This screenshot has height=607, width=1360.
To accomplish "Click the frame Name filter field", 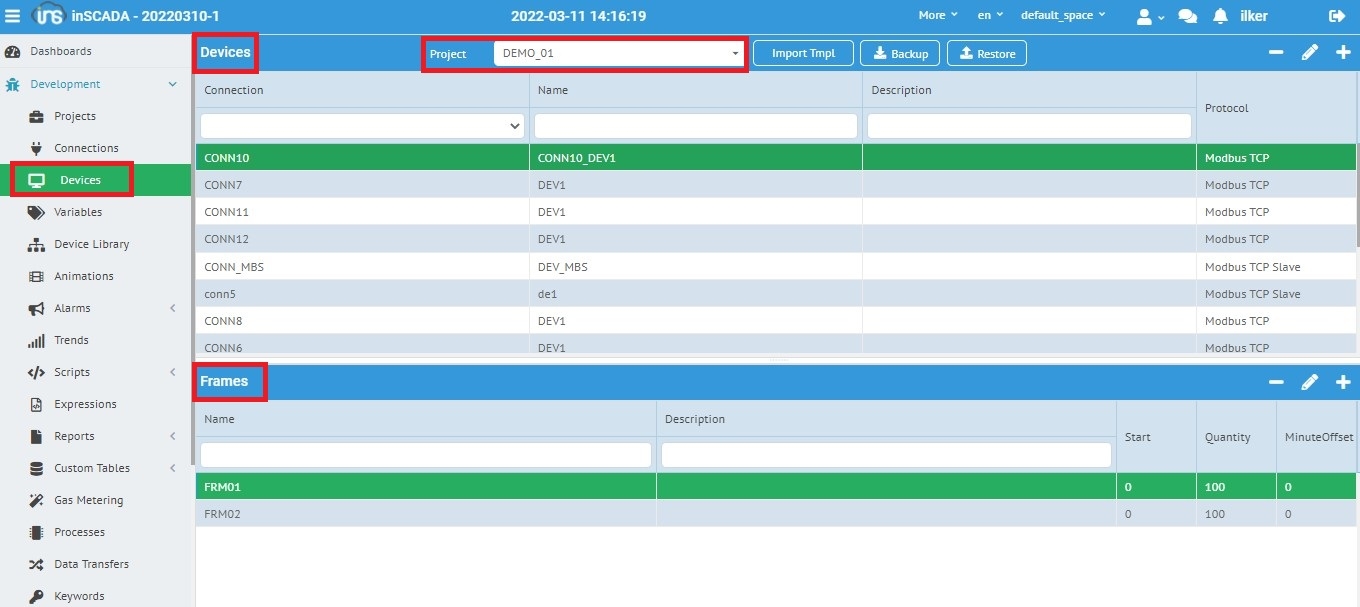I will coord(426,455).
